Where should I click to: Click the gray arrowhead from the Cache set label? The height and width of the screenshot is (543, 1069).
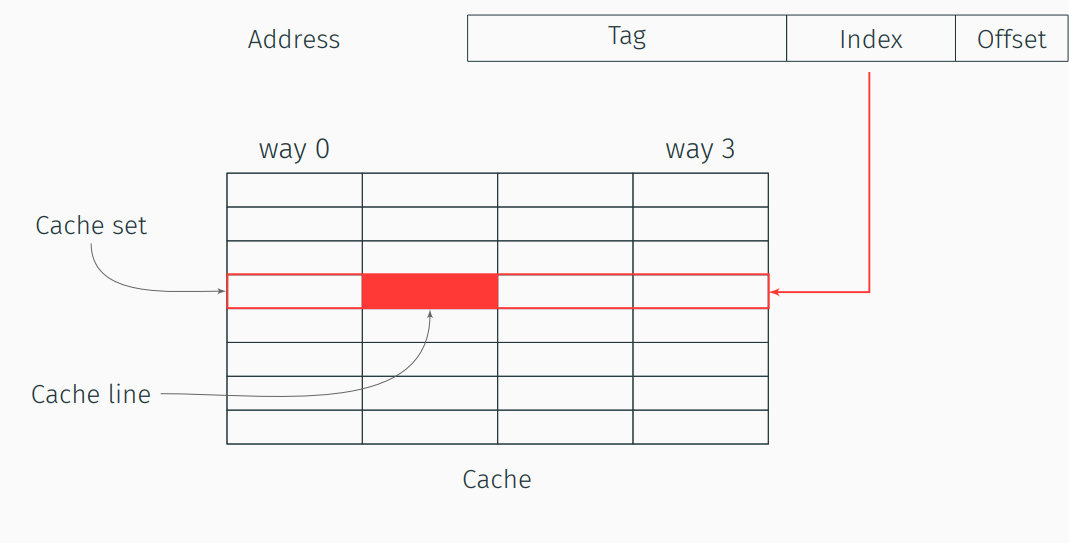[x=223, y=292]
